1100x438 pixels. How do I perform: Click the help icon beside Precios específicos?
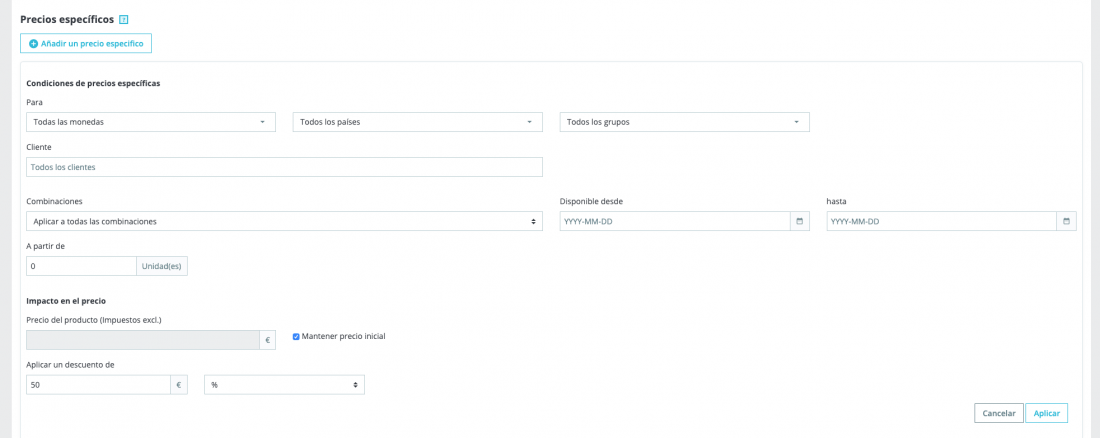123,20
